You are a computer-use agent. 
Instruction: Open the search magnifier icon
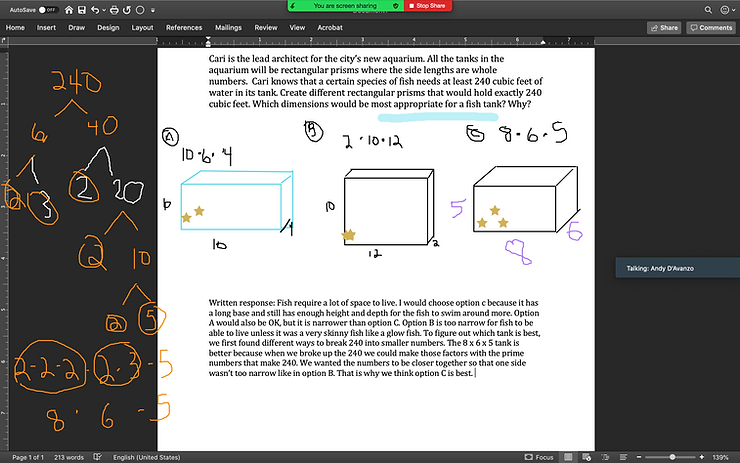[x=708, y=10]
